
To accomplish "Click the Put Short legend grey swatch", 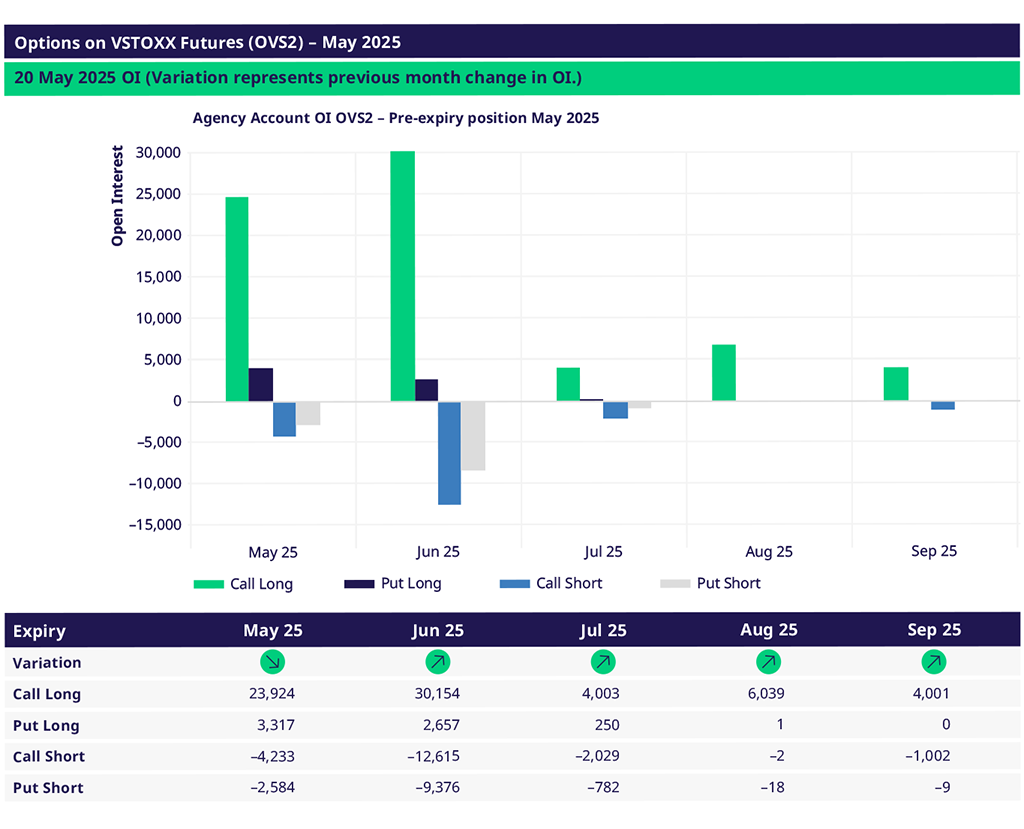I will (x=675, y=584).
